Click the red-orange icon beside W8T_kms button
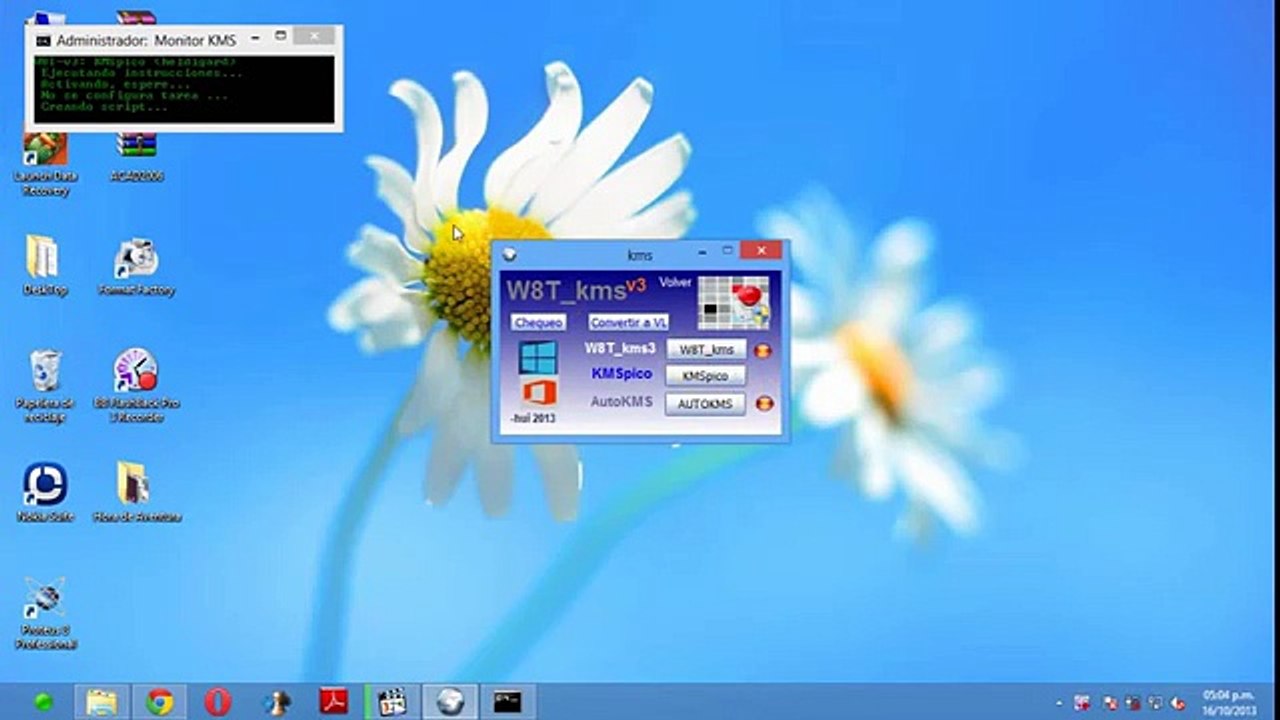The image size is (1280, 720). click(764, 350)
